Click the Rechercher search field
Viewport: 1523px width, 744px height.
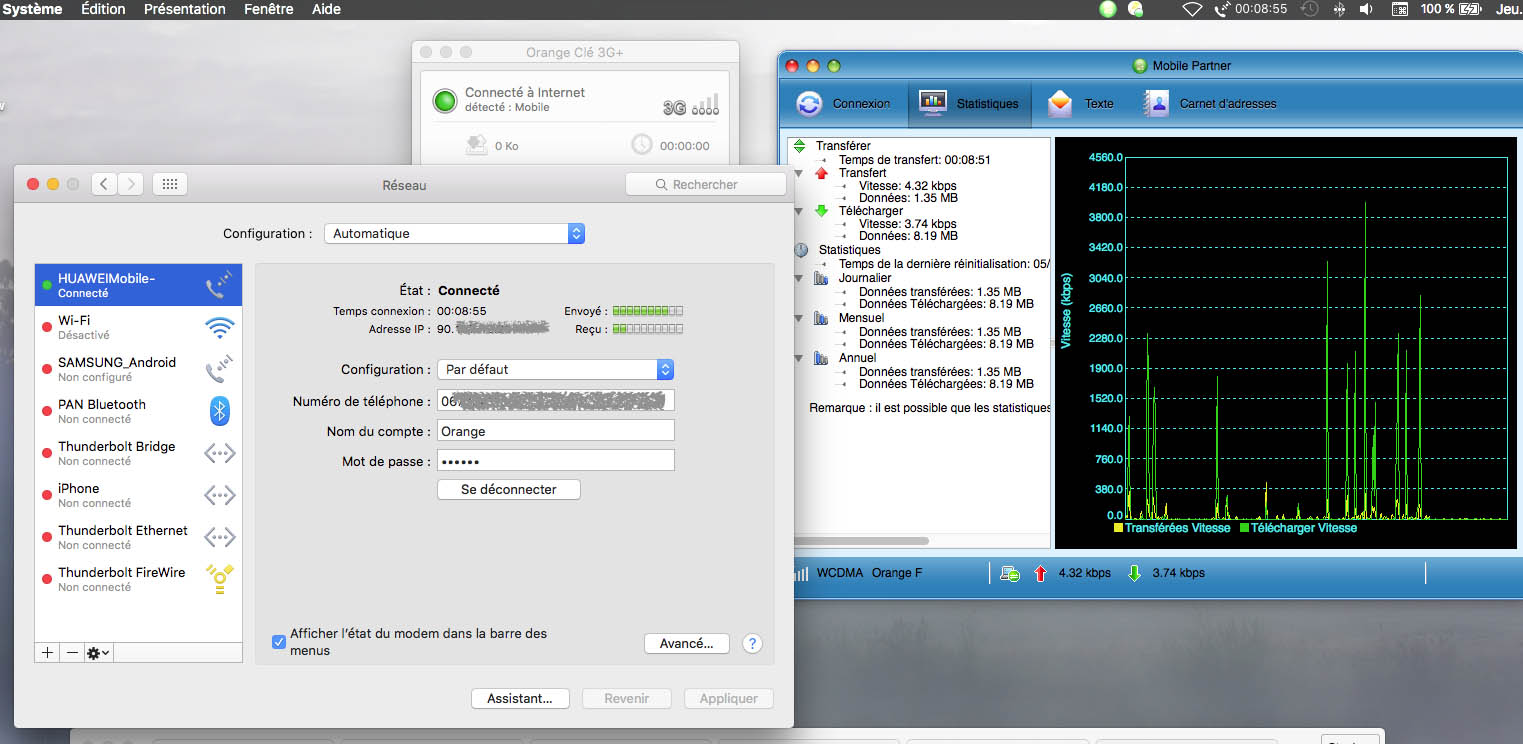(x=706, y=184)
